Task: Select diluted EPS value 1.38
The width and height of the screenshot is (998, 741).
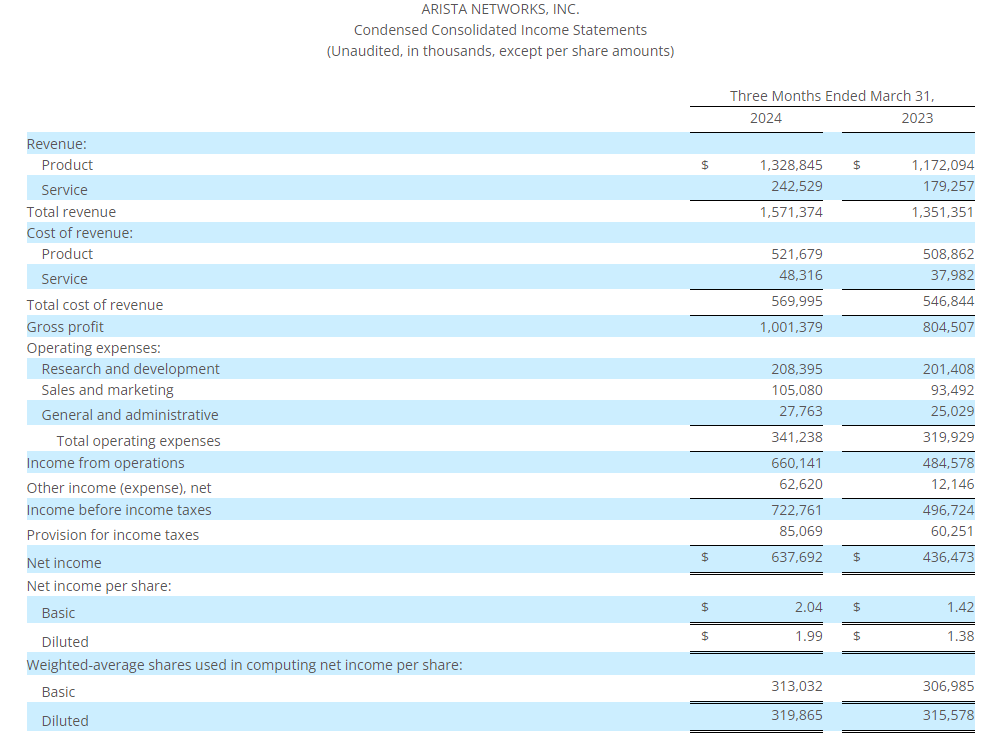Action: [x=960, y=636]
